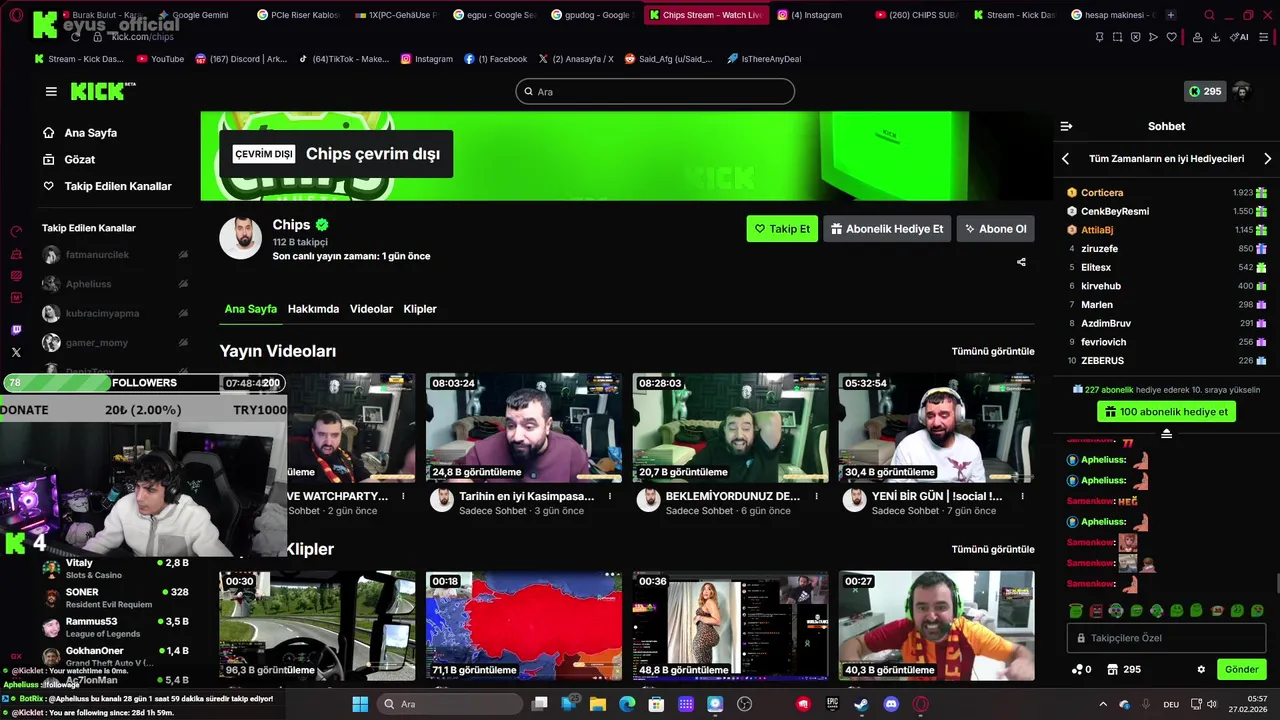
Task: Open the IsThereAnyDeal bookmark
Action: (763, 59)
